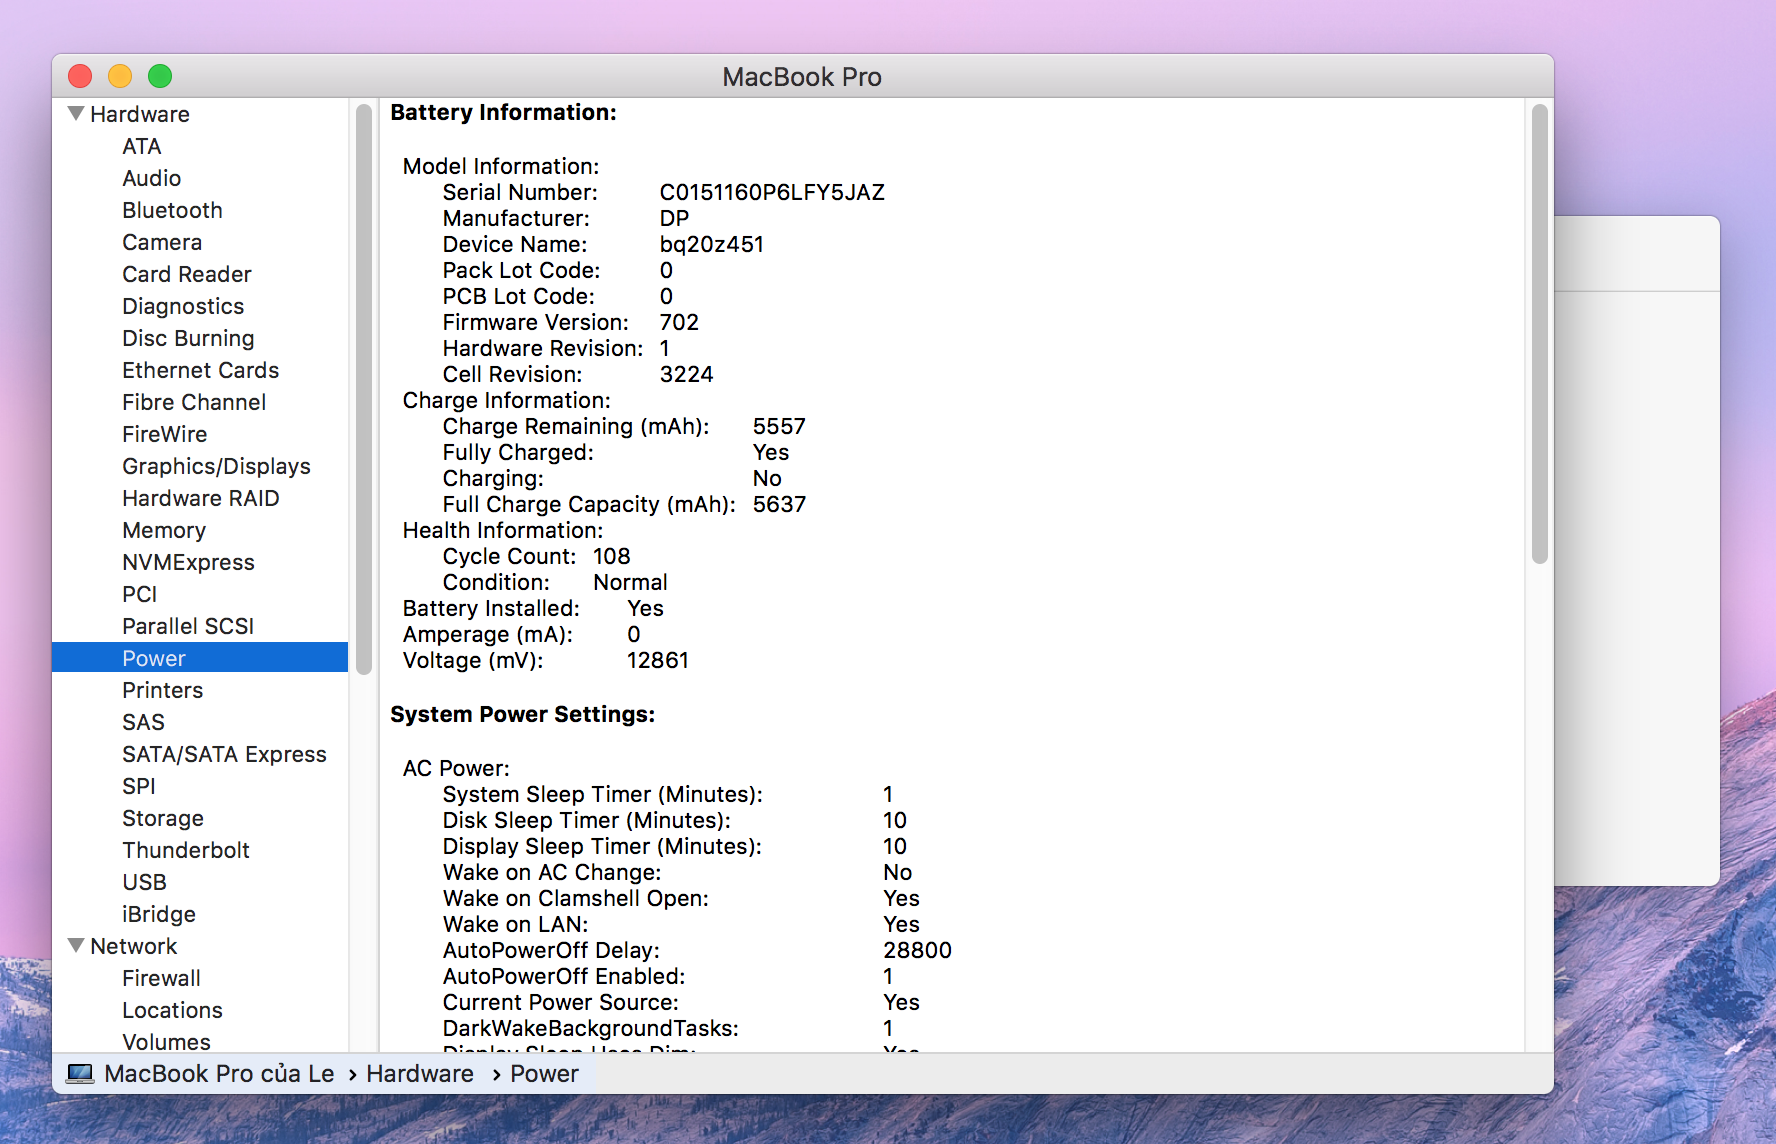
Task: Show Storage information
Action: pos(163,818)
